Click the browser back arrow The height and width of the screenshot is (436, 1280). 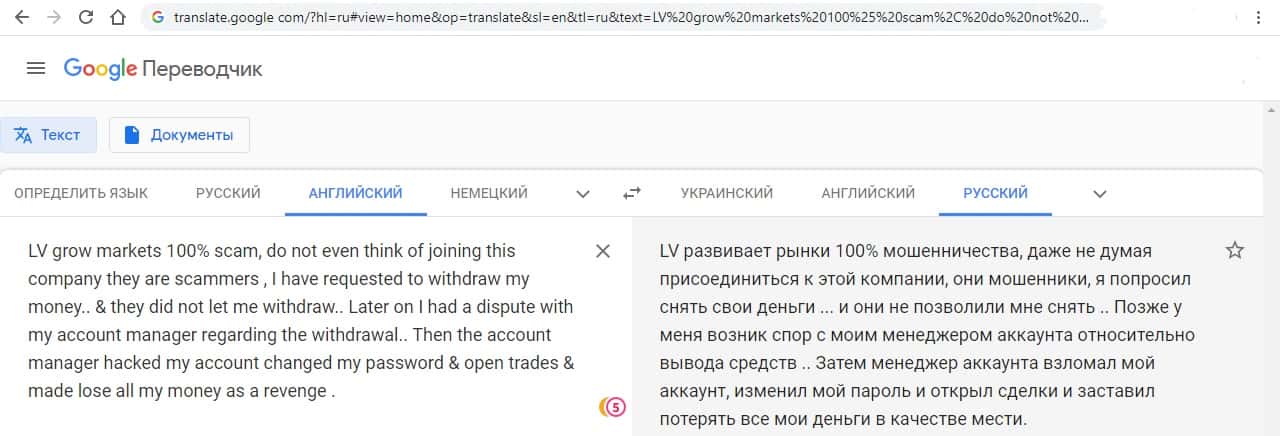click(22, 18)
